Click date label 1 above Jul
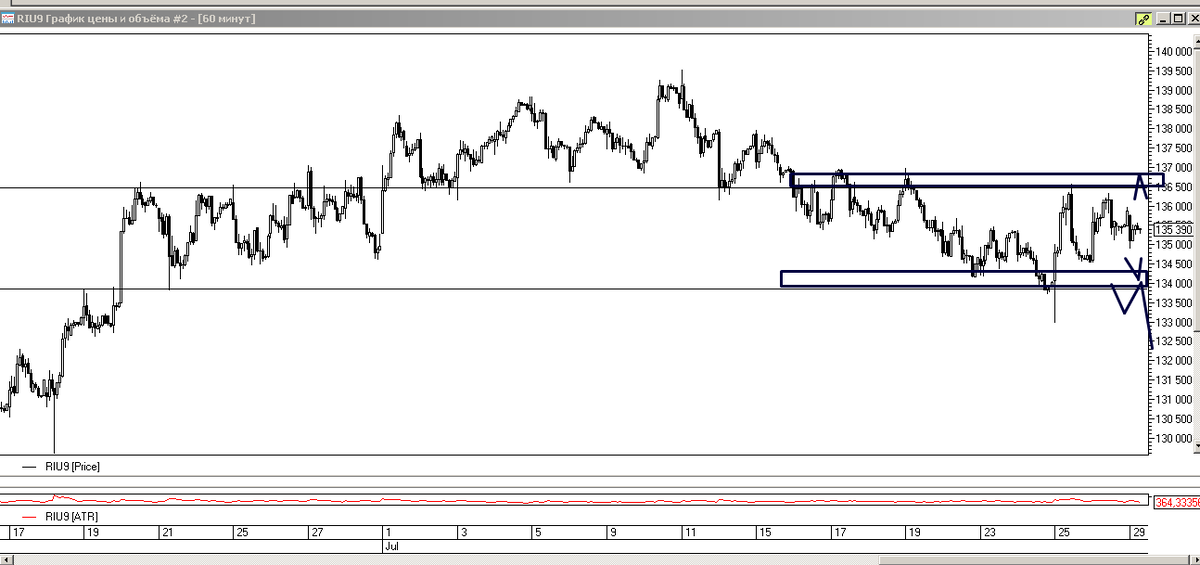Viewport: 1200px width, 565px height. pyautogui.click(x=389, y=533)
